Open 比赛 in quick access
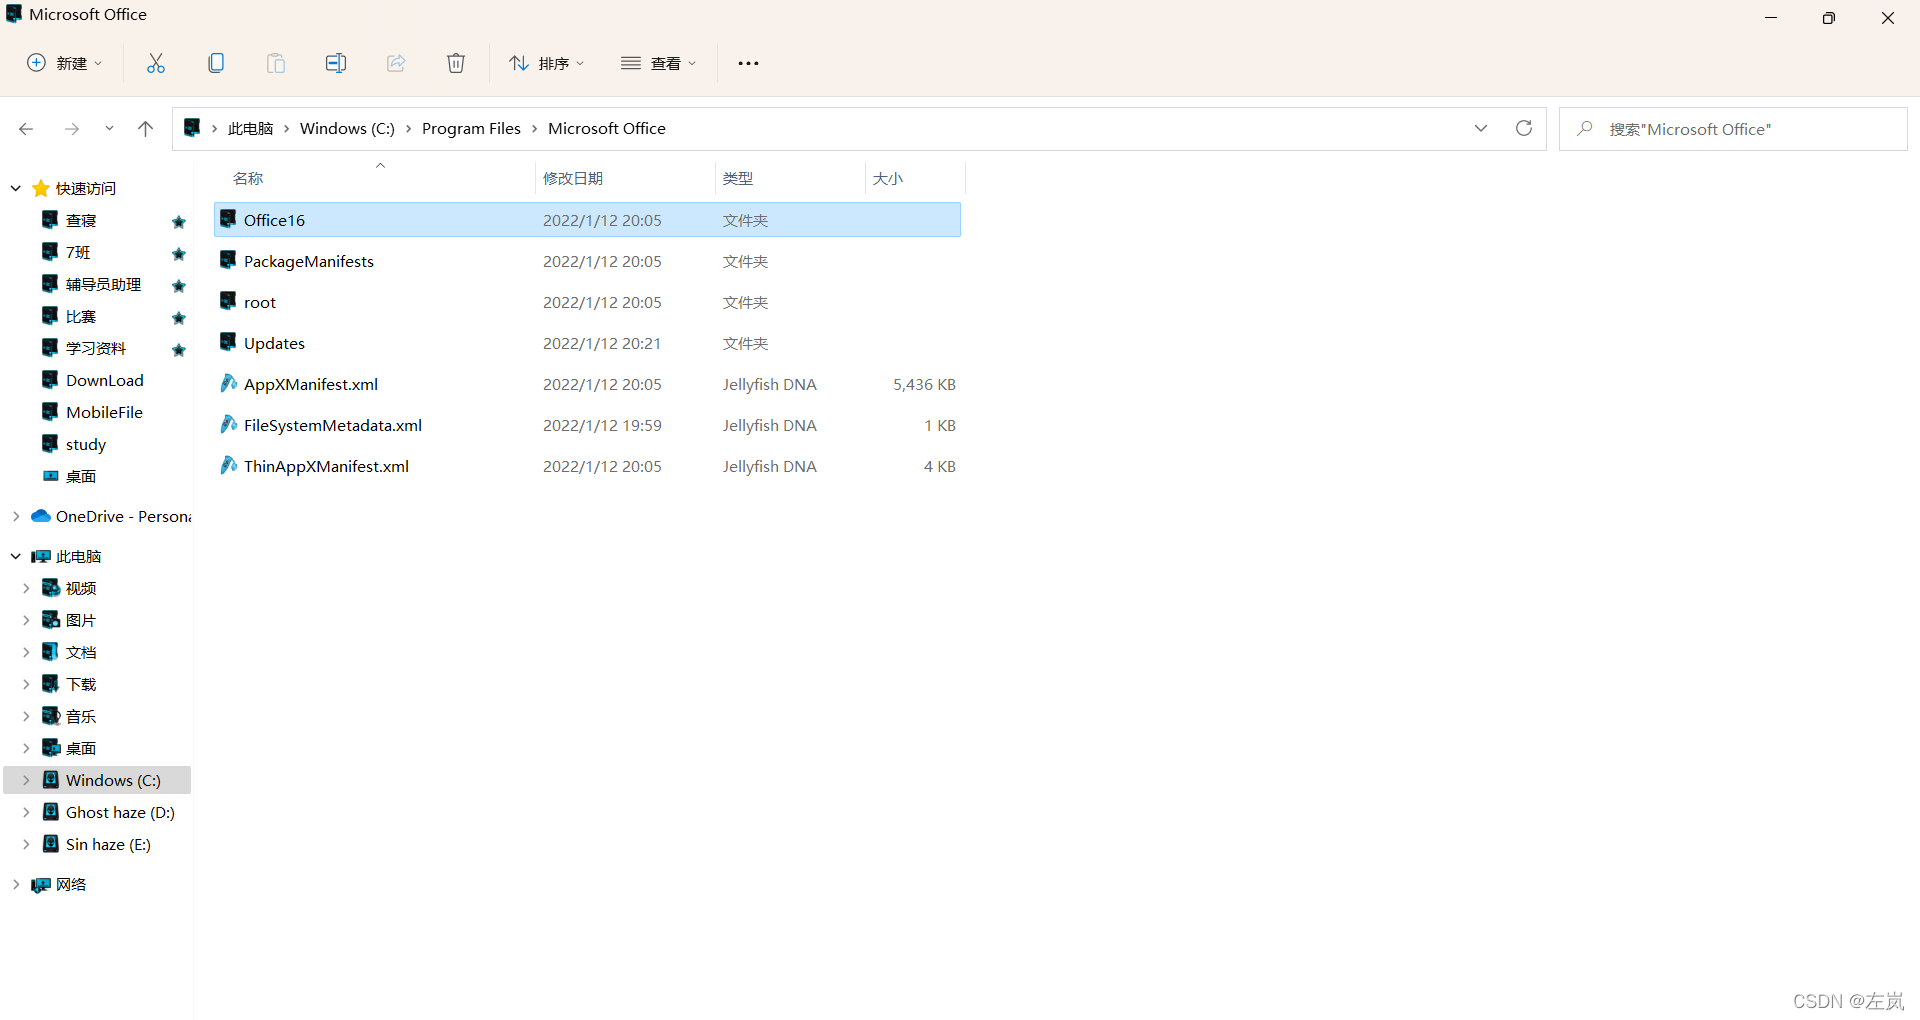The height and width of the screenshot is (1020, 1920). [x=81, y=316]
